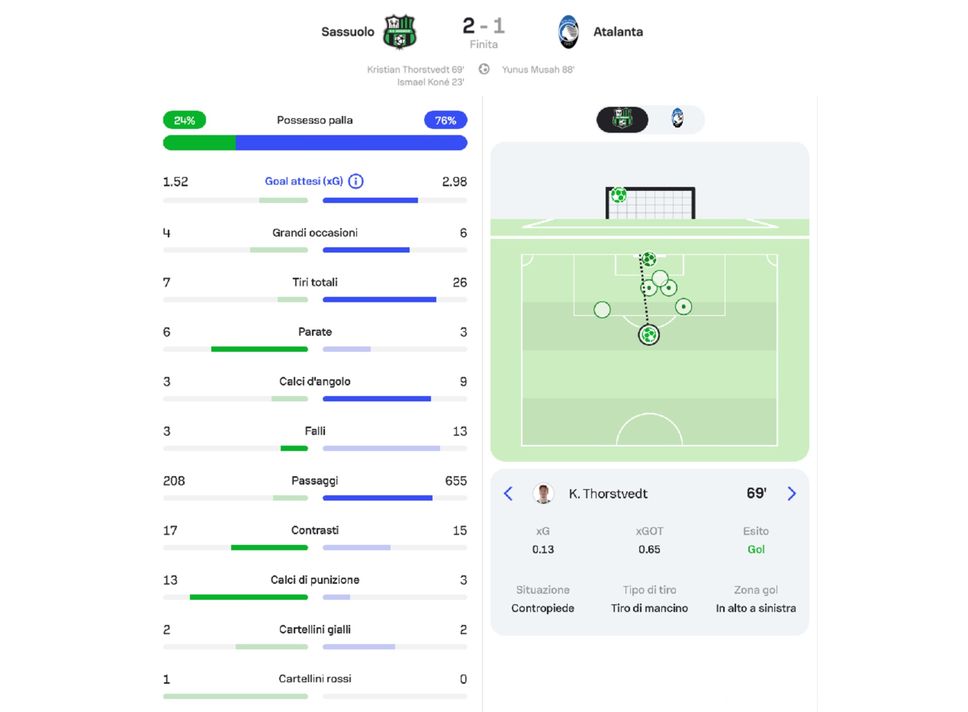This screenshot has width=968, height=712.
Task: Open the xG info tooltip icon
Action: tap(356, 182)
